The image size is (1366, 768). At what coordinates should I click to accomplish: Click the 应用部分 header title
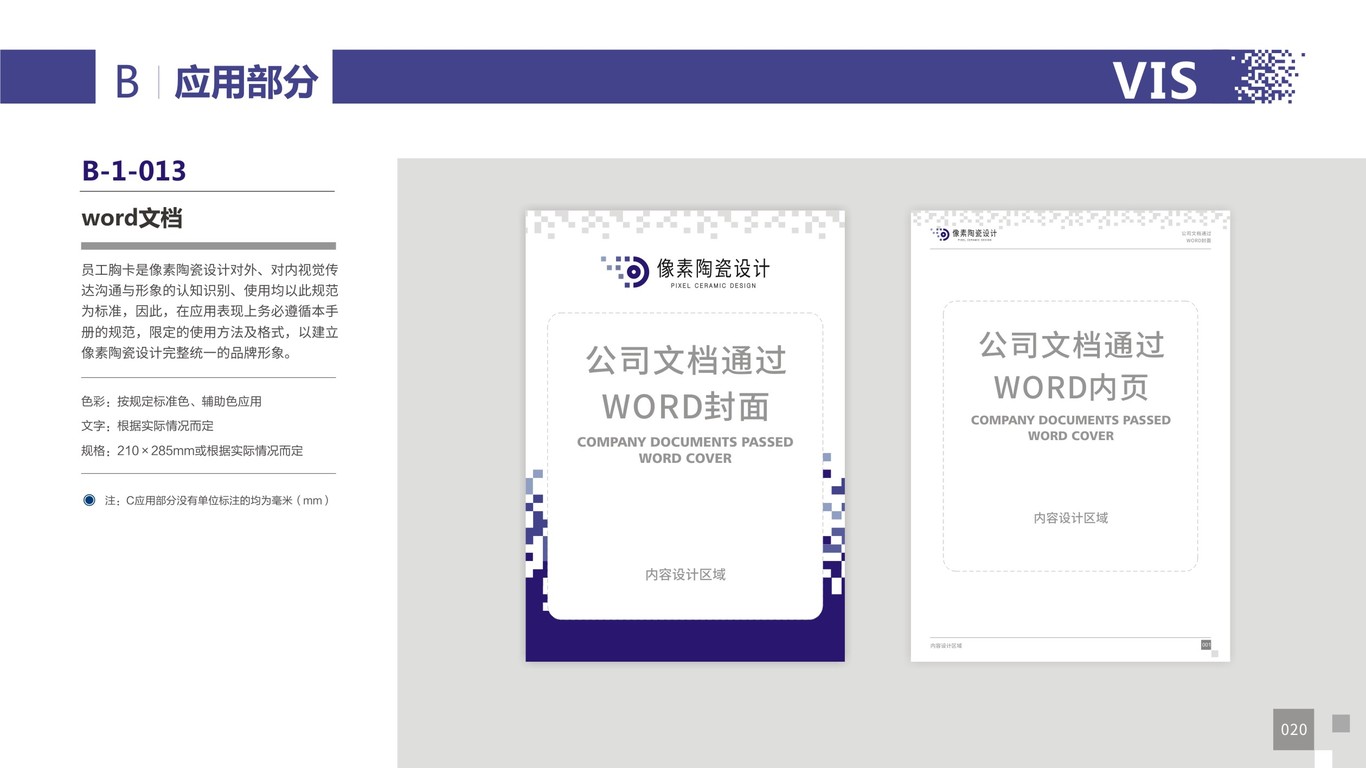246,81
